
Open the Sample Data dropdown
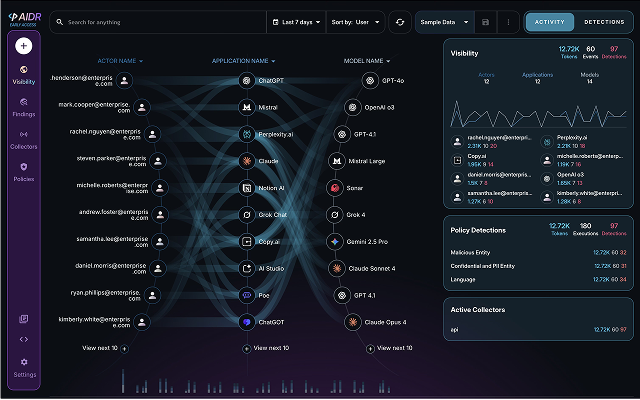[x=444, y=22]
